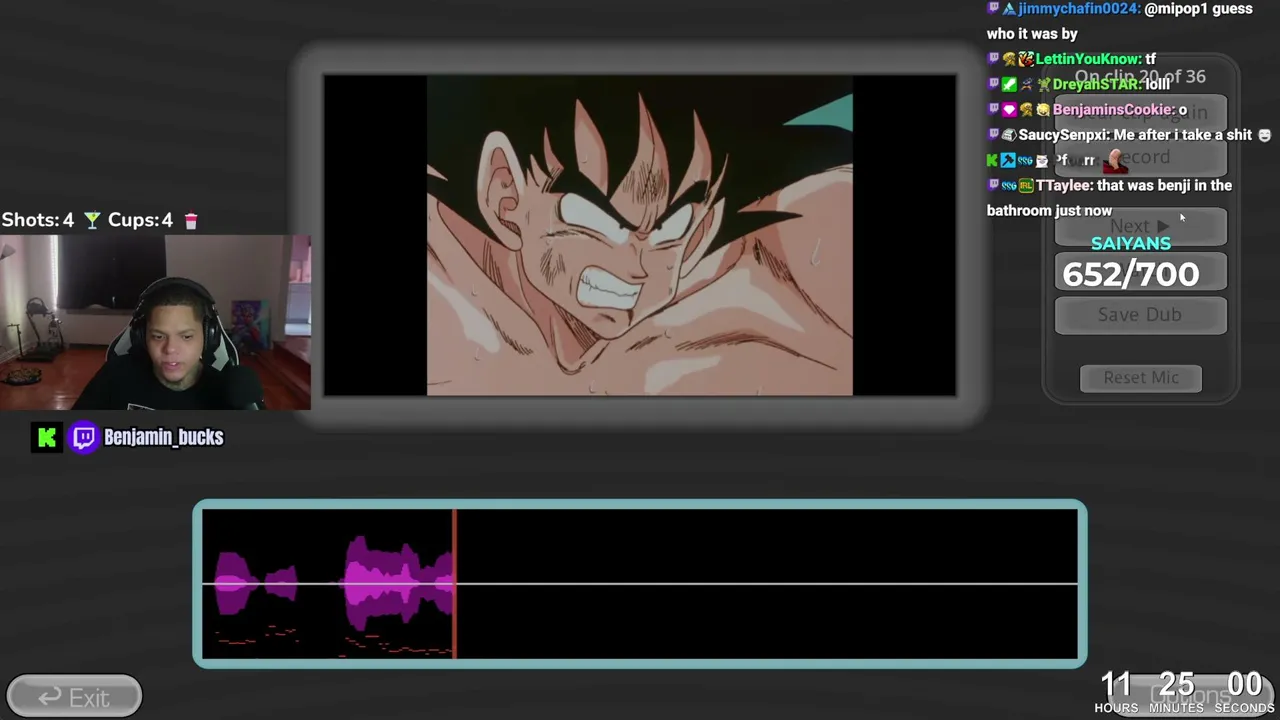Click the 'Cups: 4' counter
1280x720 pixels.
[x=140, y=220]
